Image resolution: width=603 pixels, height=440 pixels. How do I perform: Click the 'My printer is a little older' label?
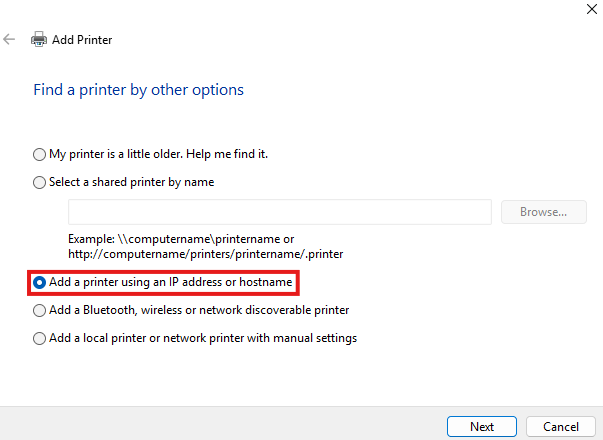click(158, 154)
